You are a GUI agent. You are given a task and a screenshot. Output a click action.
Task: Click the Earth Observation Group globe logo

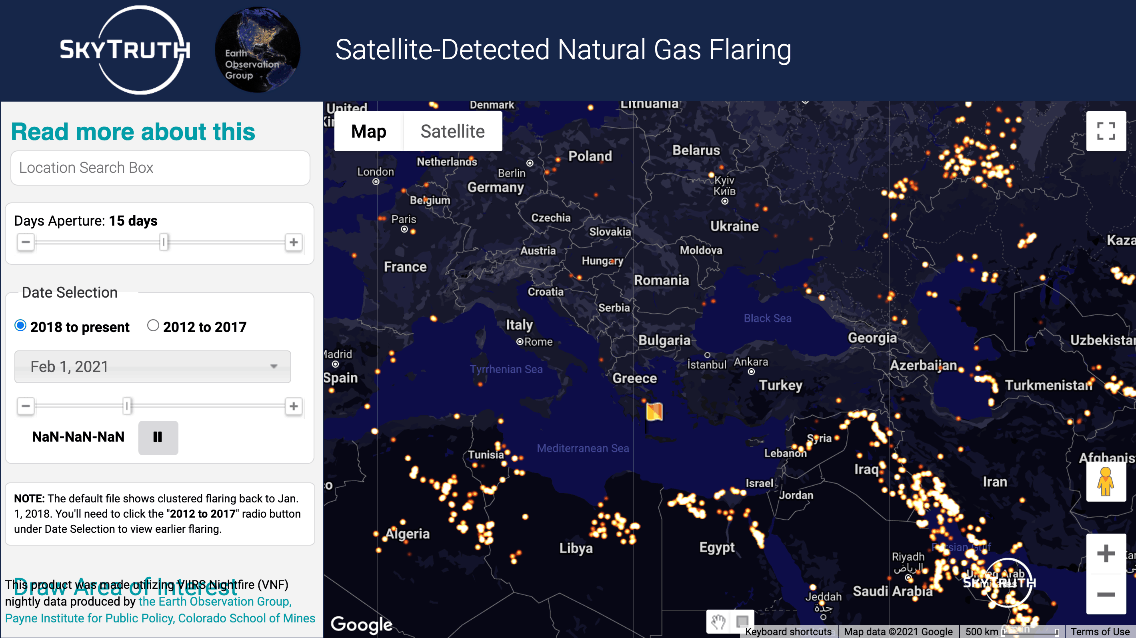[x=257, y=49]
